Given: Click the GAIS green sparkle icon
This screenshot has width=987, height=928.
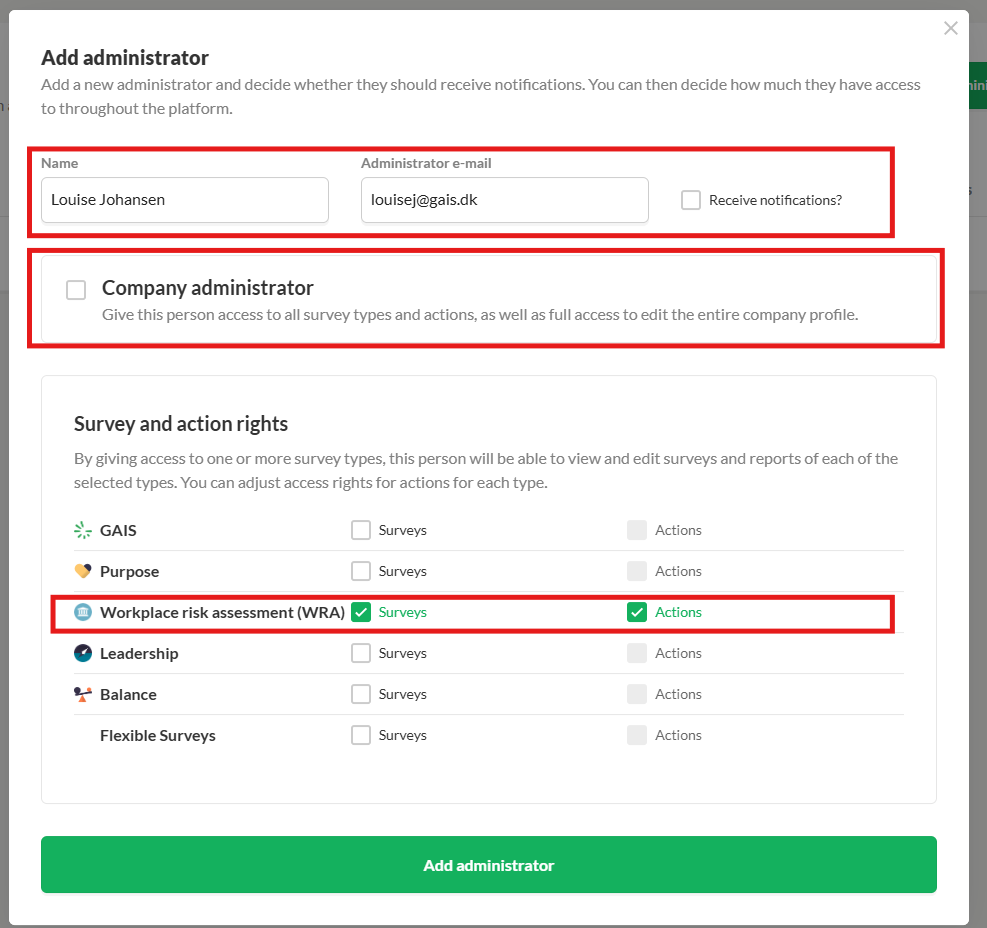Looking at the screenshot, I should click(82, 530).
